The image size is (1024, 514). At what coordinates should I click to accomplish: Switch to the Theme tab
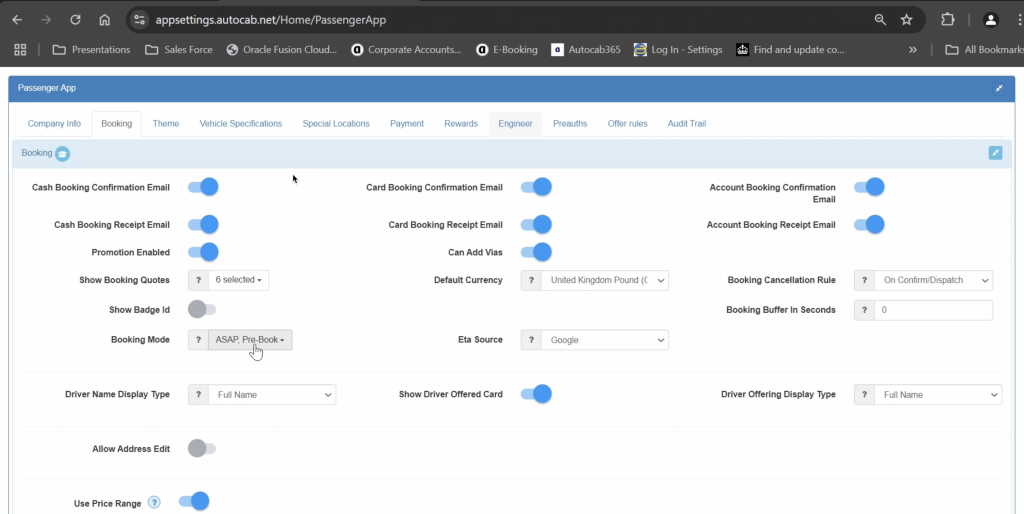click(166, 123)
